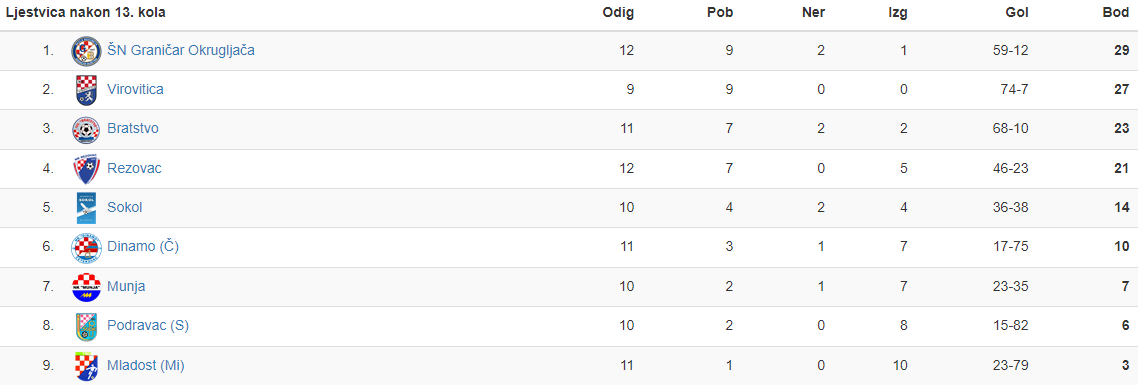Open the Podravac (S) team link
The width and height of the screenshot is (1139, 387).
(148, 326)
